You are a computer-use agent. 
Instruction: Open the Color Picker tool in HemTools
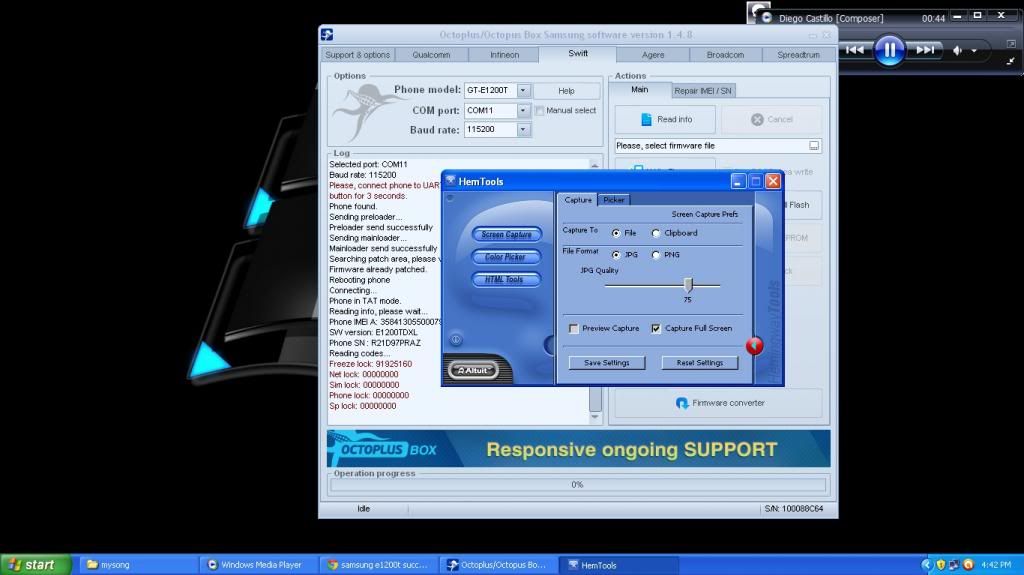pyautogui.click(x=506, y=257)
